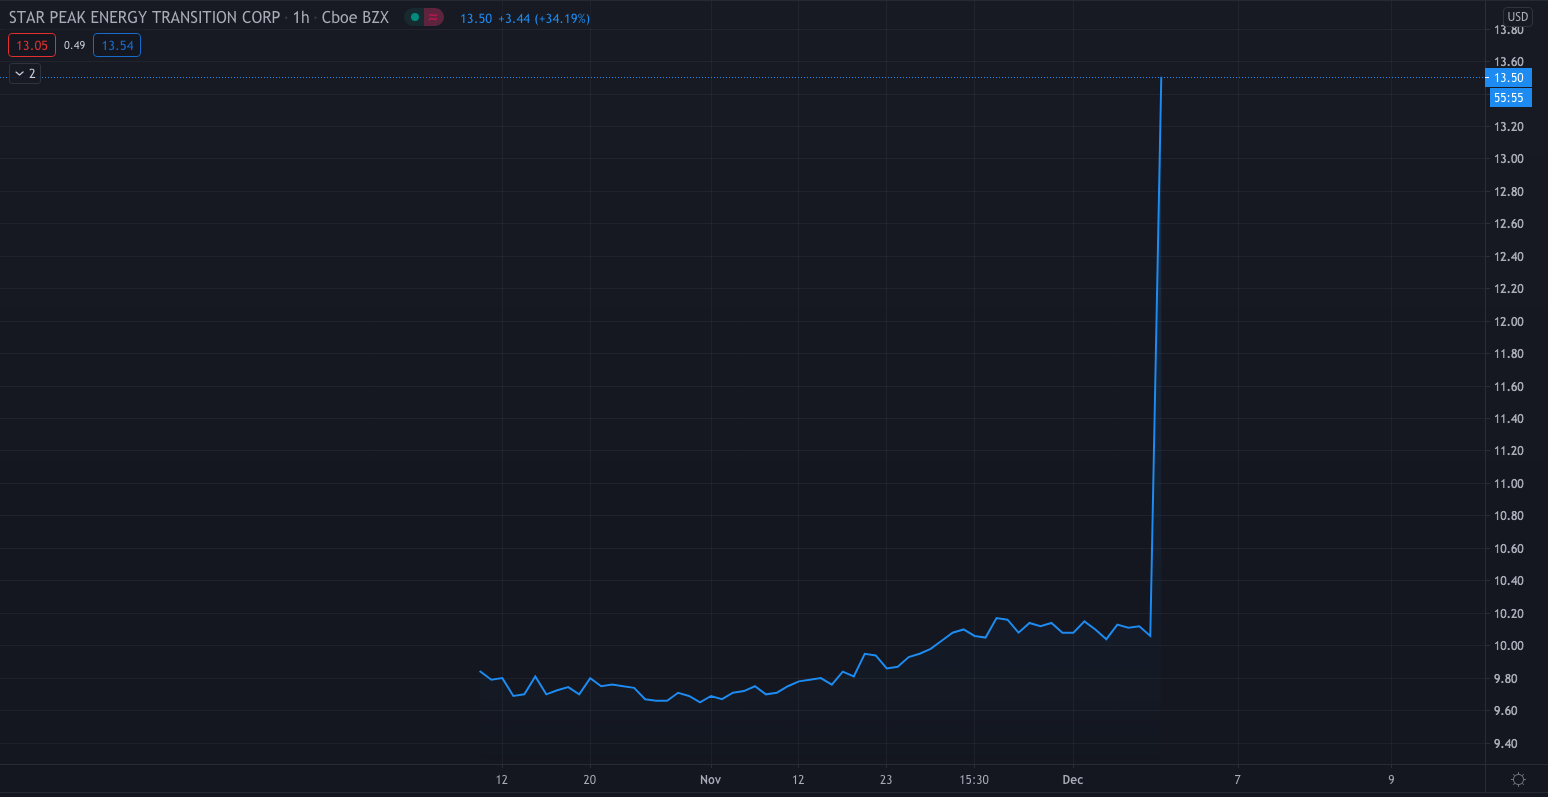Click Star Peak Energy Transition Corp title
Screen dimensions: 1548x797
(x=144, y=18)
